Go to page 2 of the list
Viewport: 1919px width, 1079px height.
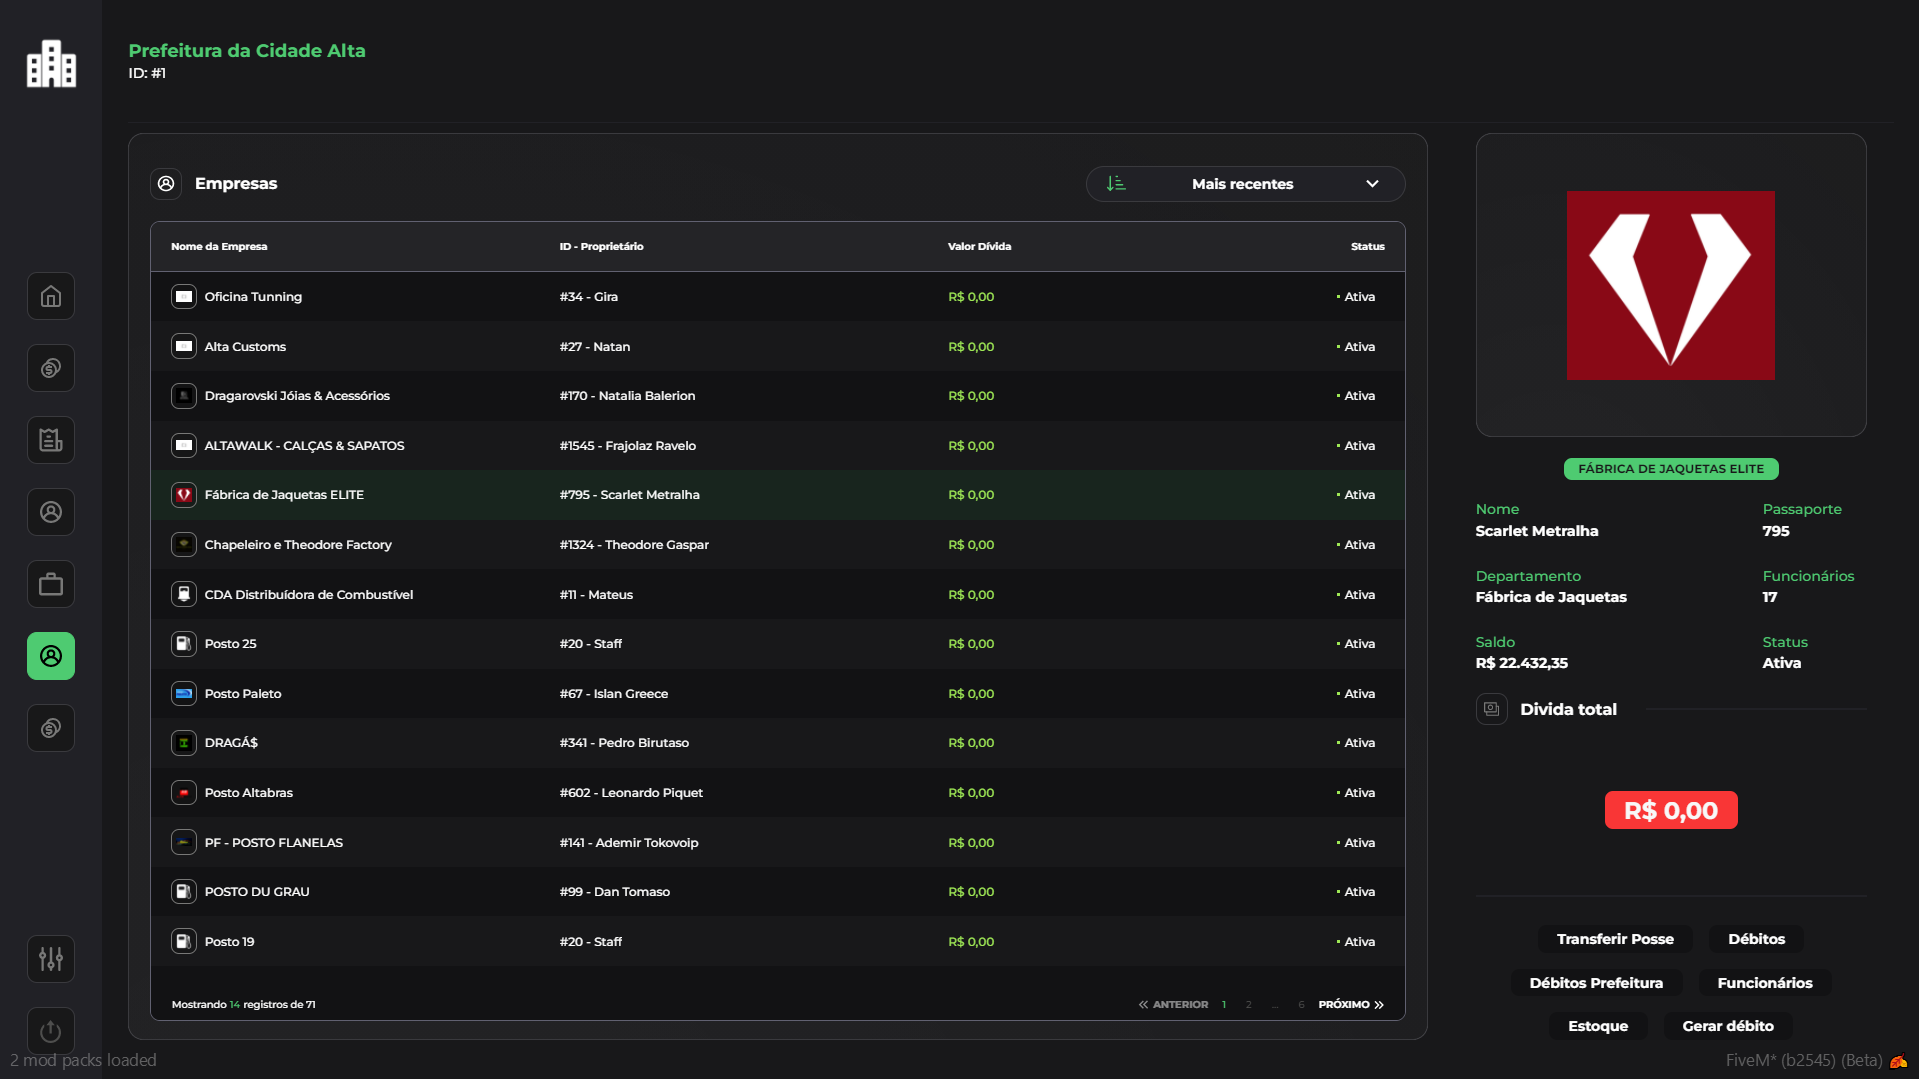tap(1248, 1005)
